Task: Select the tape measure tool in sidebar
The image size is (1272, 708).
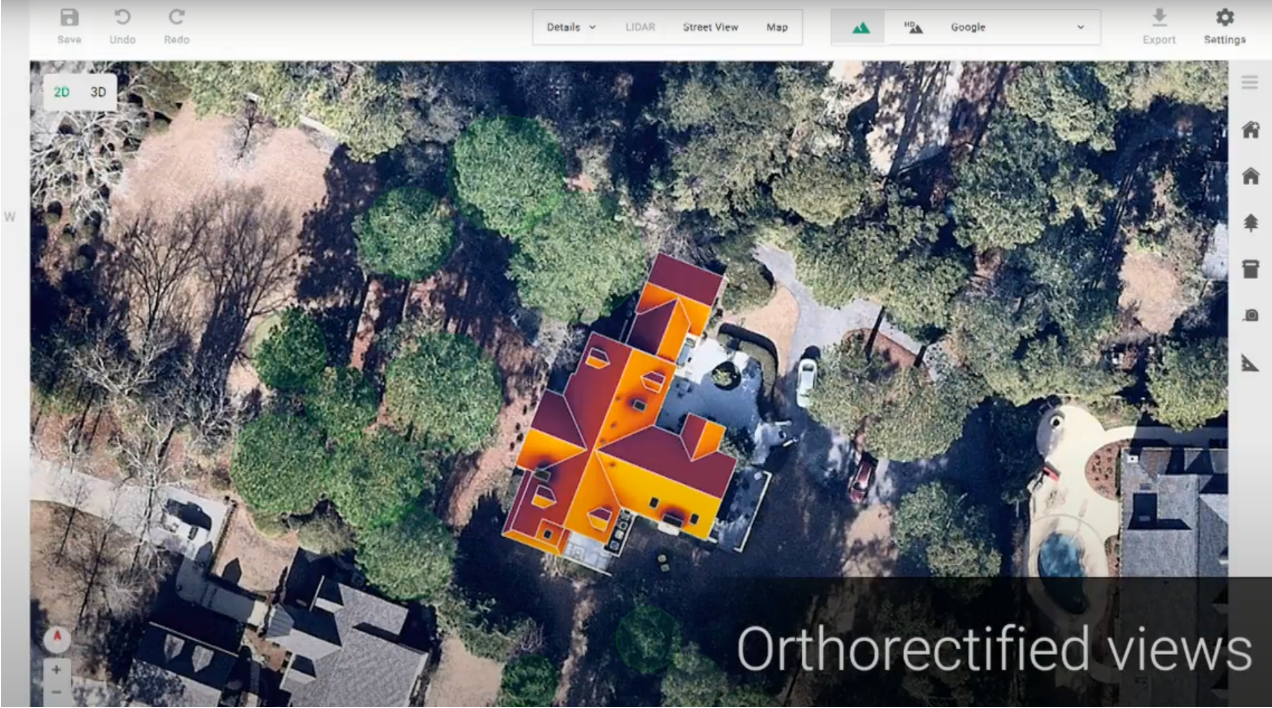Action: coord(1249,315)
